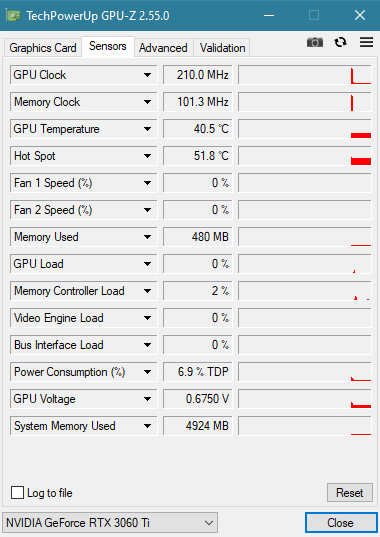Click the GPU Clock value field
Viewport: 380px width, 537px height.
point(198,75)
